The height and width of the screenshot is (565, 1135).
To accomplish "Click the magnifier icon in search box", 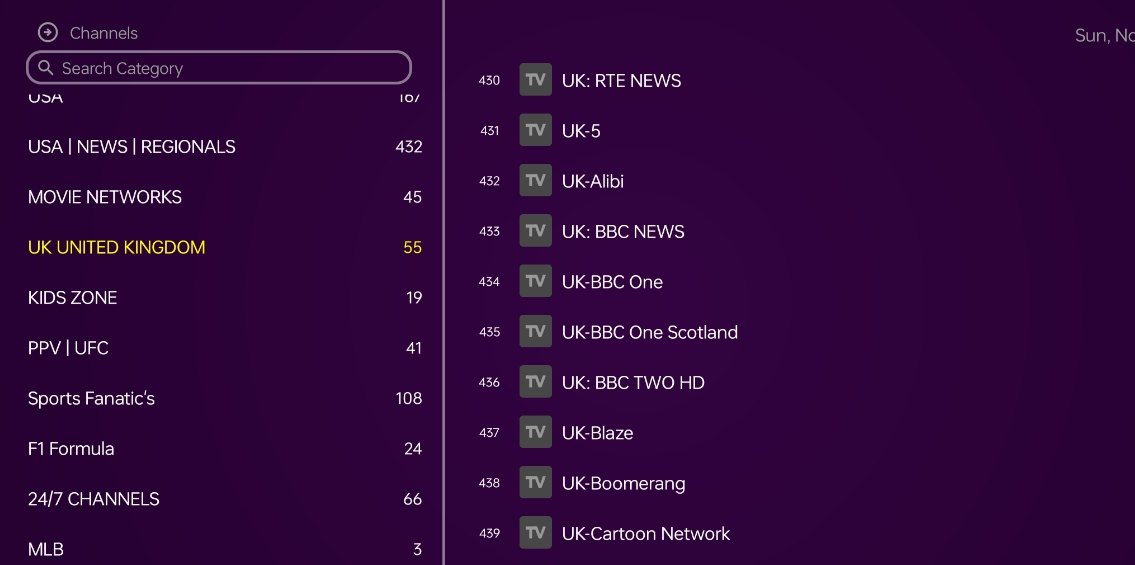I will click(45, 68).
